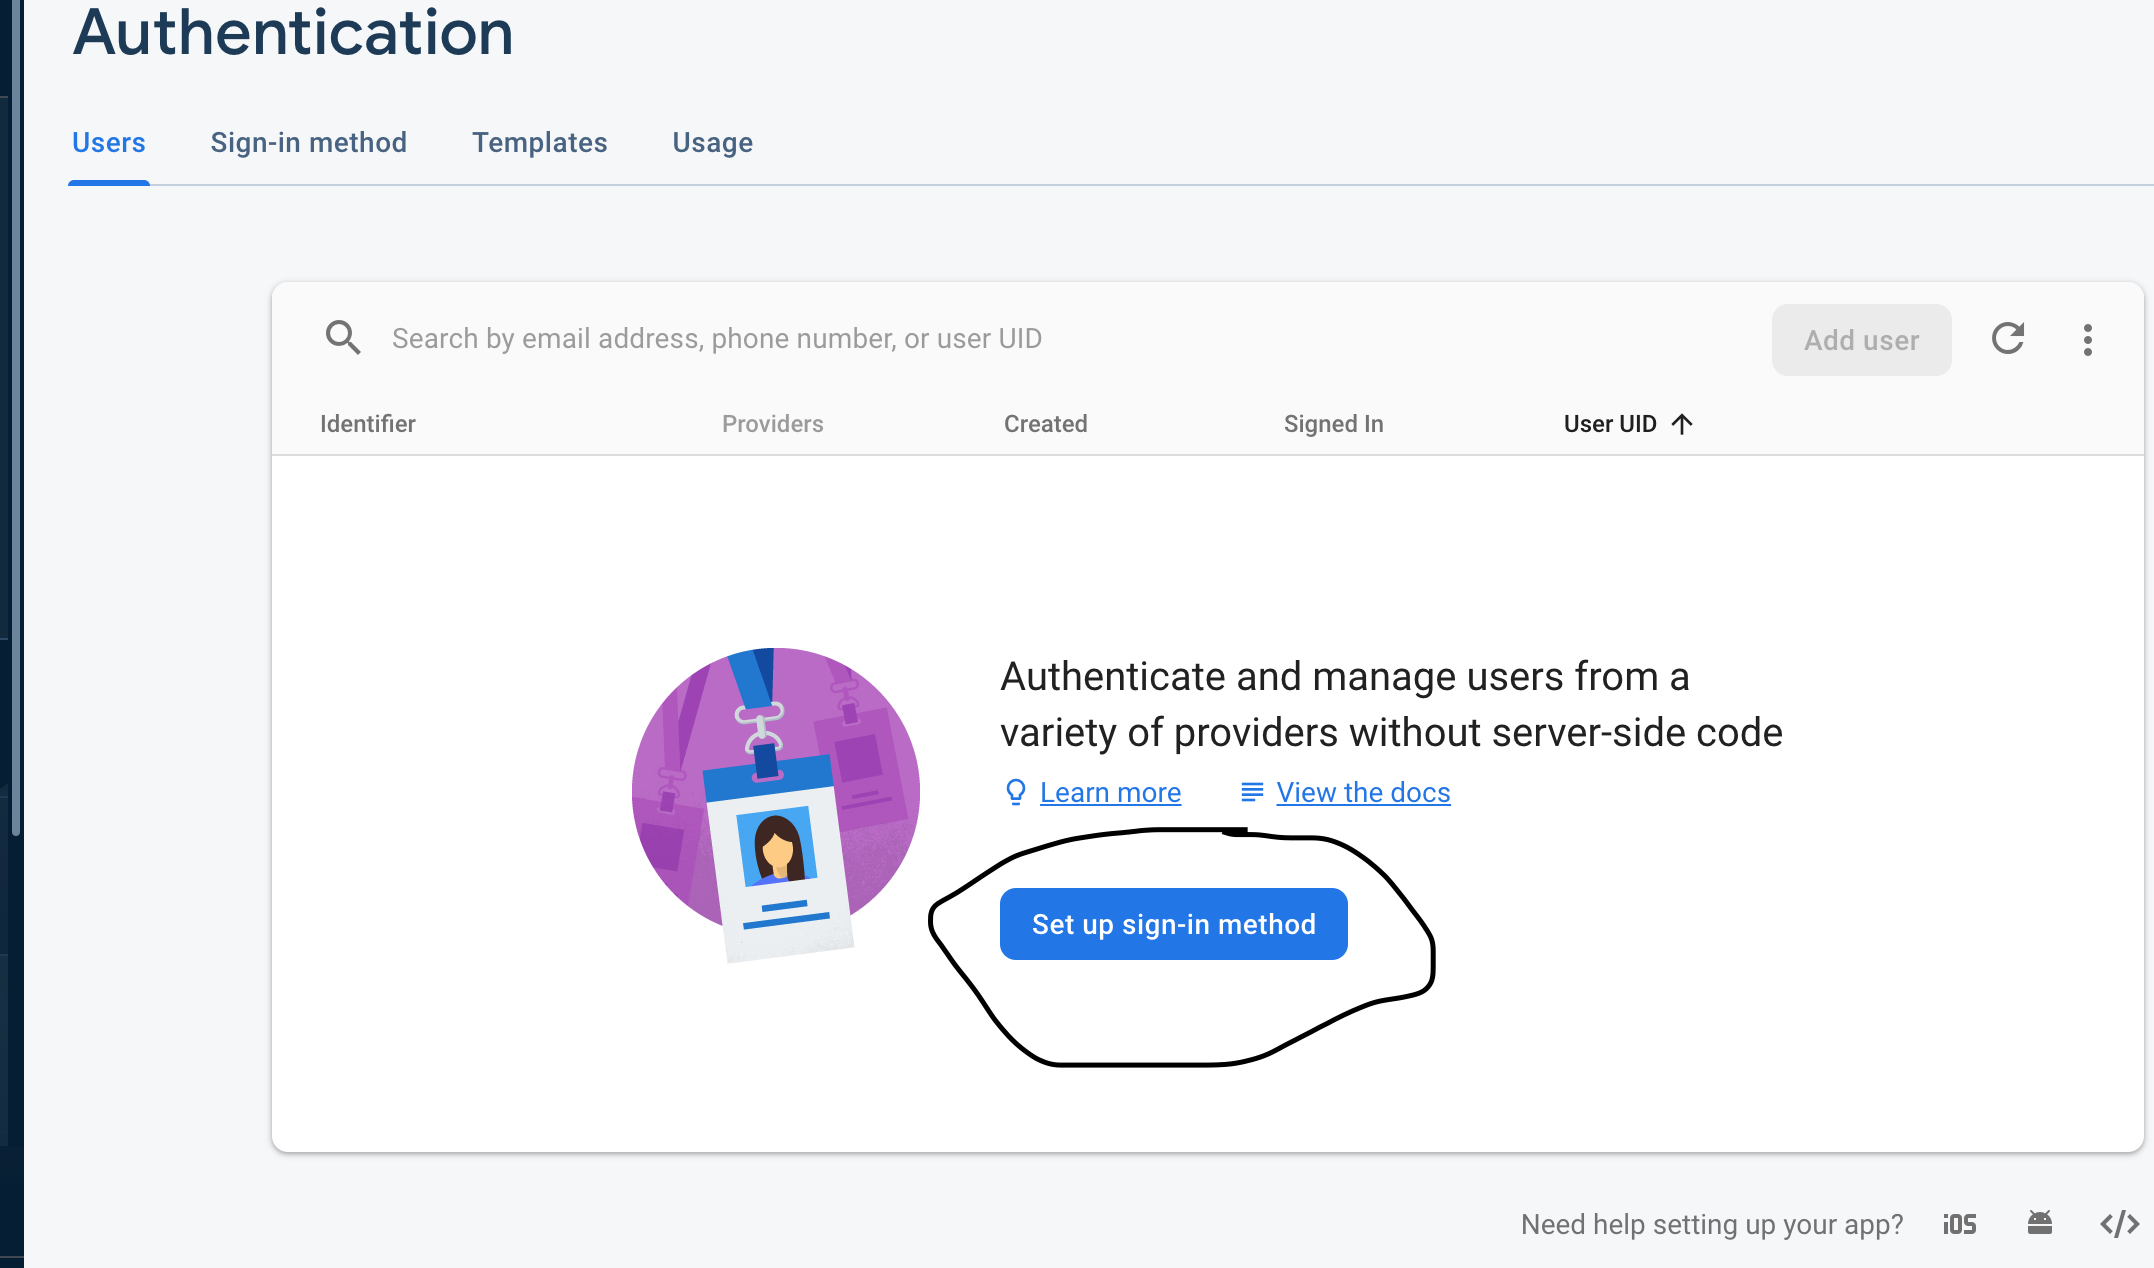Click the lightbulb icon beside Learn more
The width and height of the screenshot is (2154, 1268).
coord(1015,792)
